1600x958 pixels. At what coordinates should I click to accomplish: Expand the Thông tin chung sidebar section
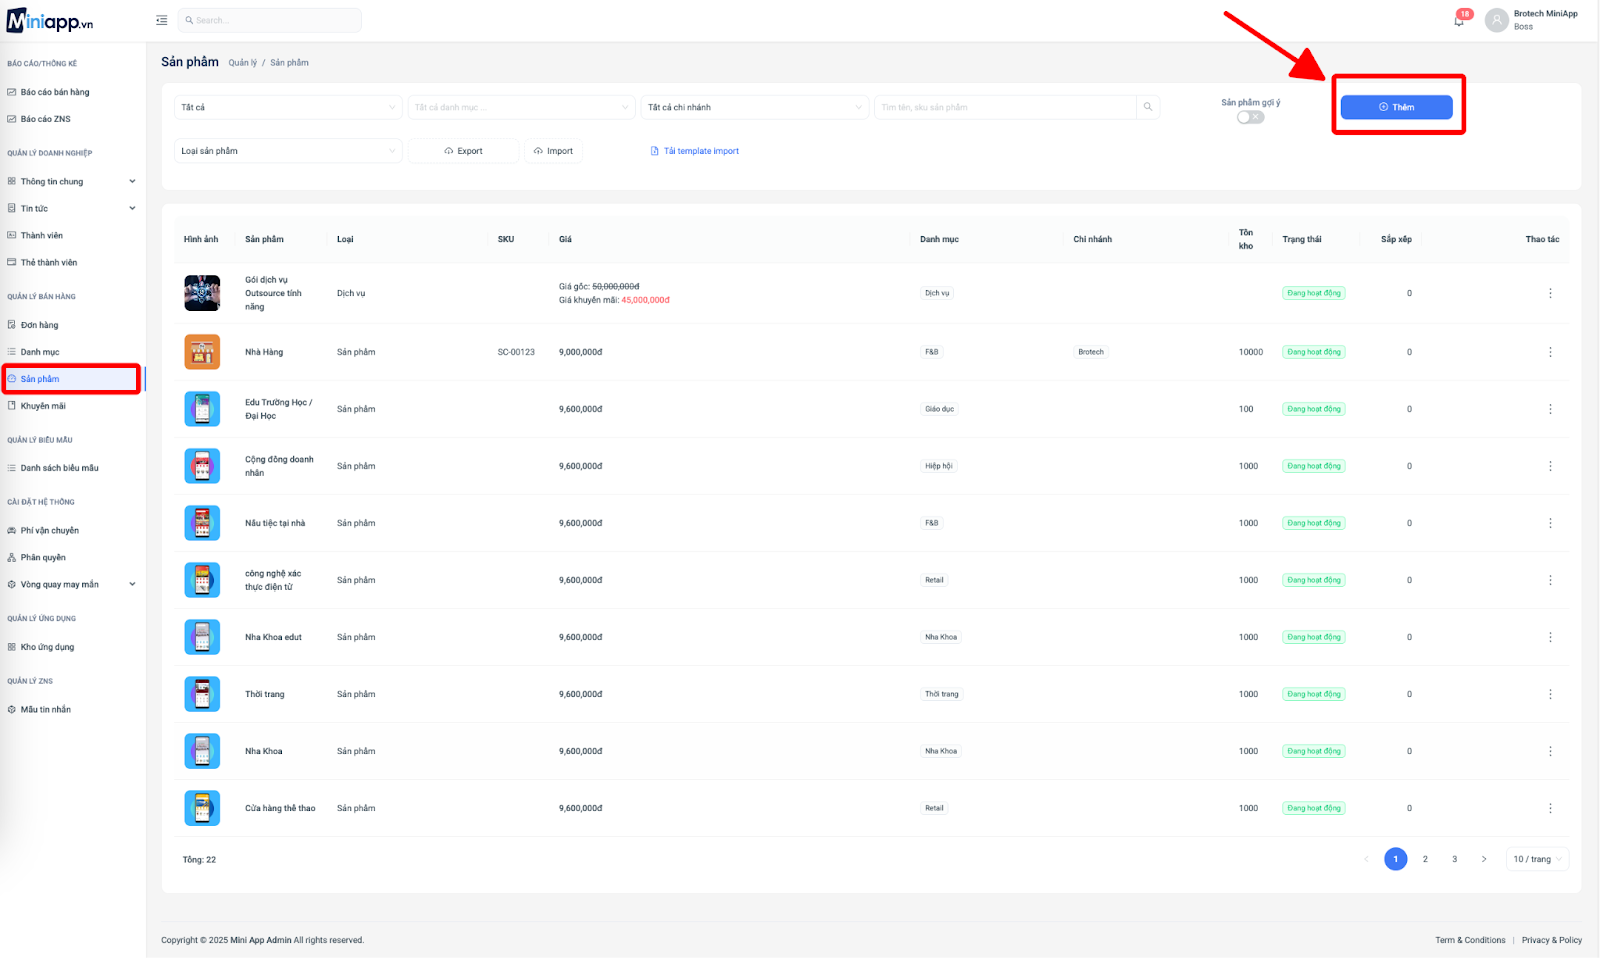click(x=72, y=181)
